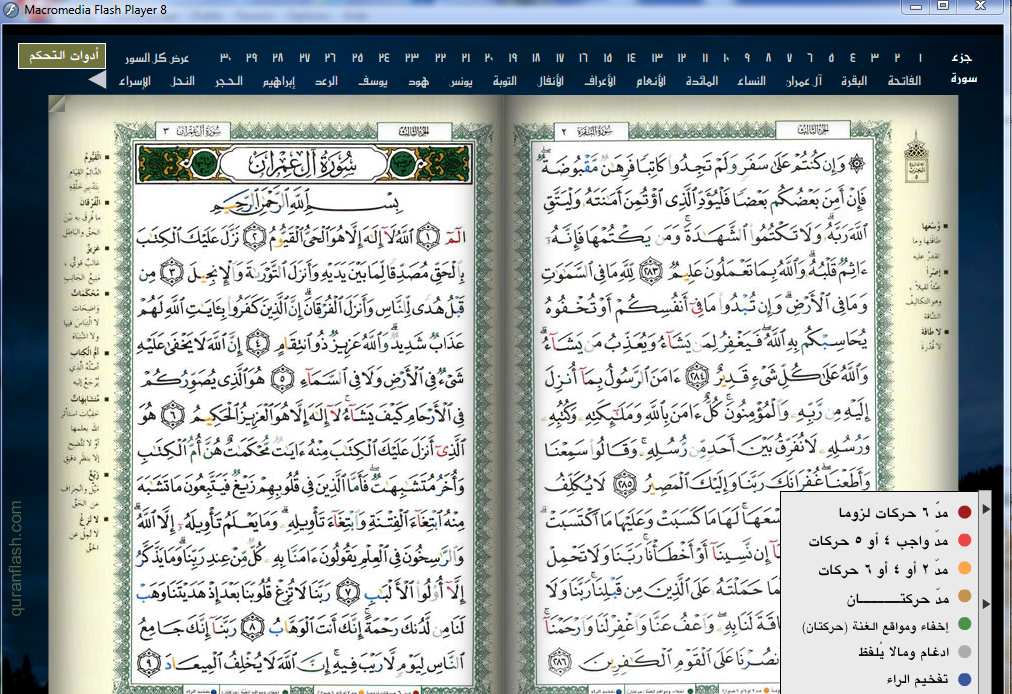The height and width of the screenshot is (694, 1012).
Task: Go to sura المائدة
Action: tap(702, 81)
